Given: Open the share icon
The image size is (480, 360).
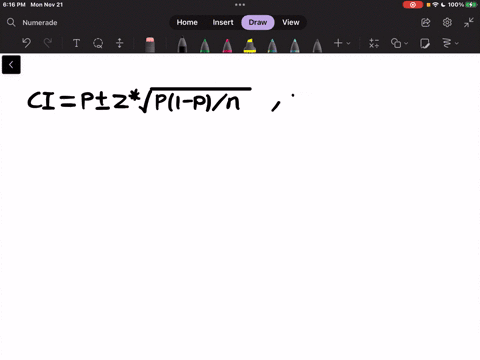Looking at the screenshot, I should click(426, 22).
